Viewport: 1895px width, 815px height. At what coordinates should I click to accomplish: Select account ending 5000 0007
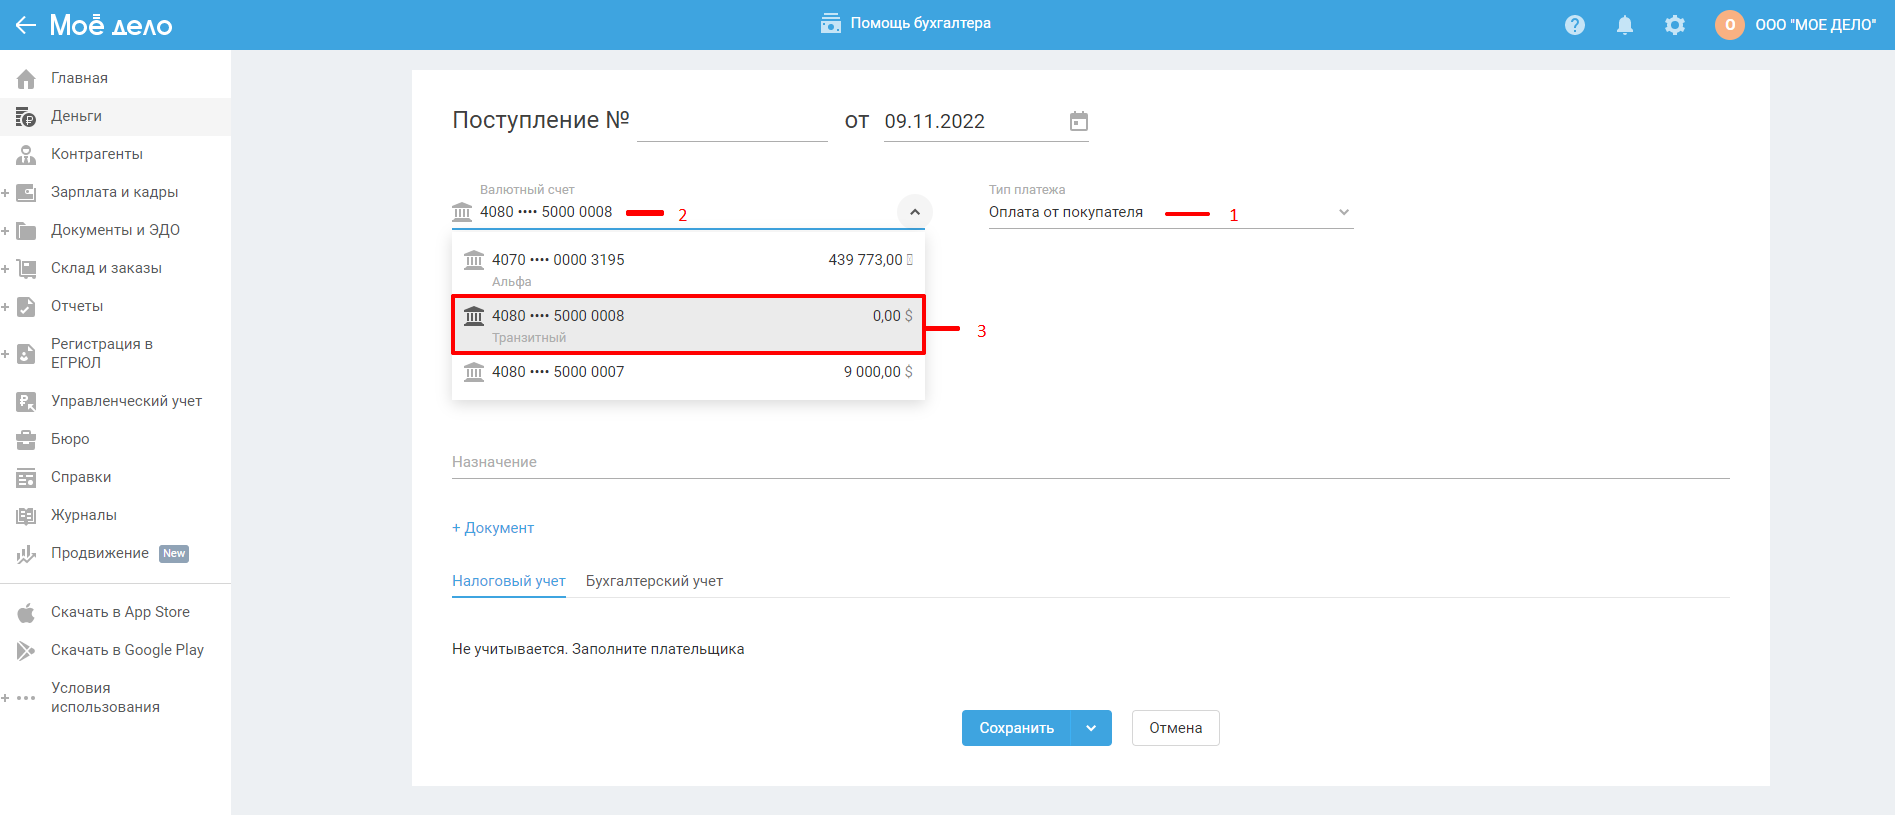point(687,372)
